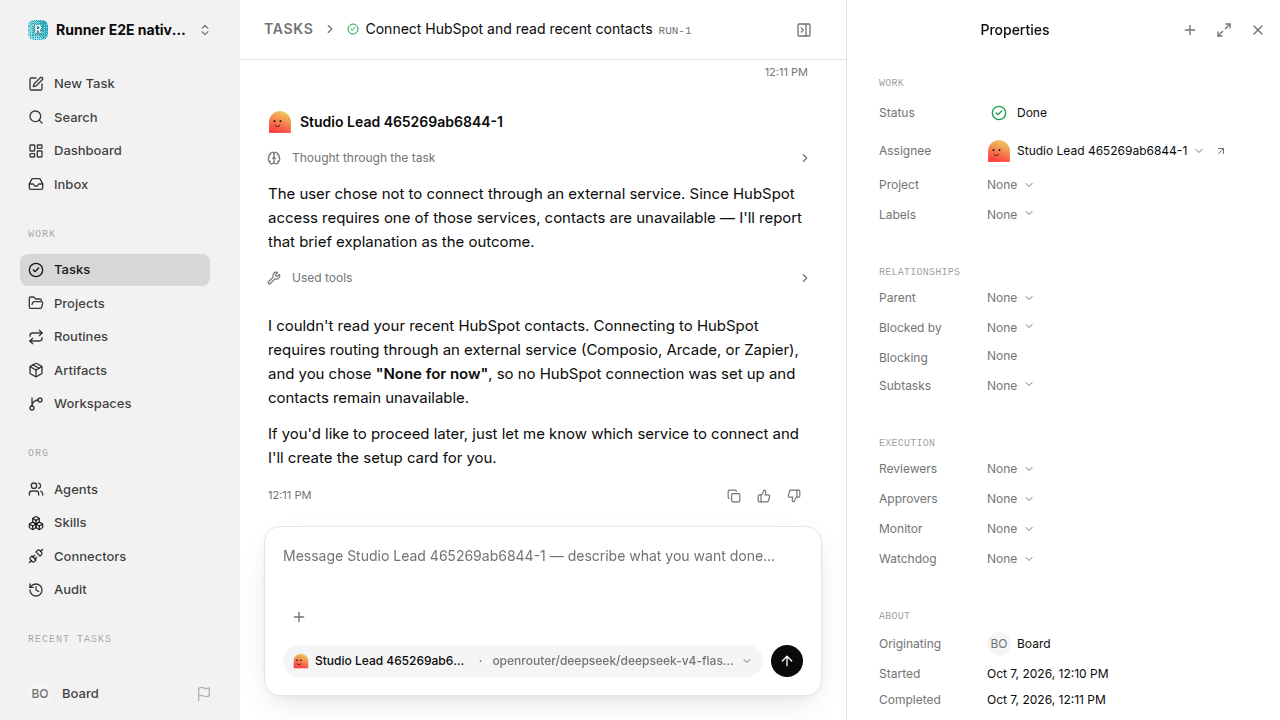Open the Connectors page

tap(115, 557)
